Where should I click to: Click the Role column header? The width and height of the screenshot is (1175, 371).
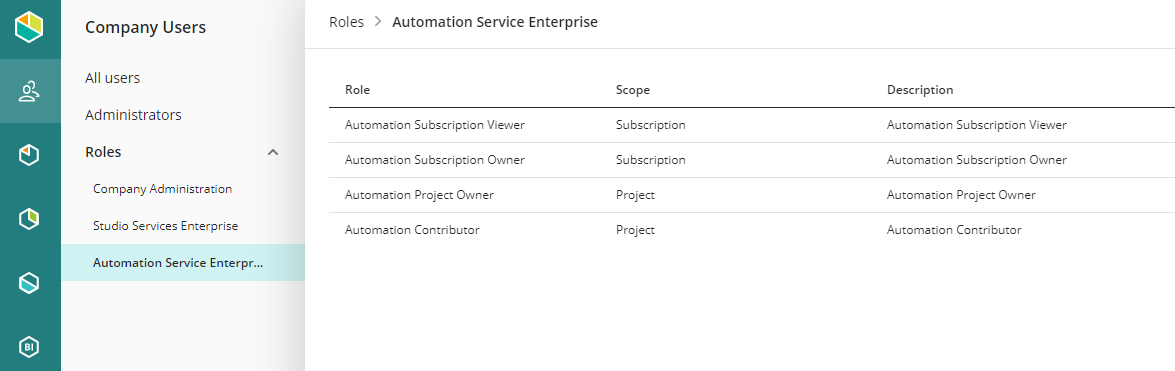(357, 90)
